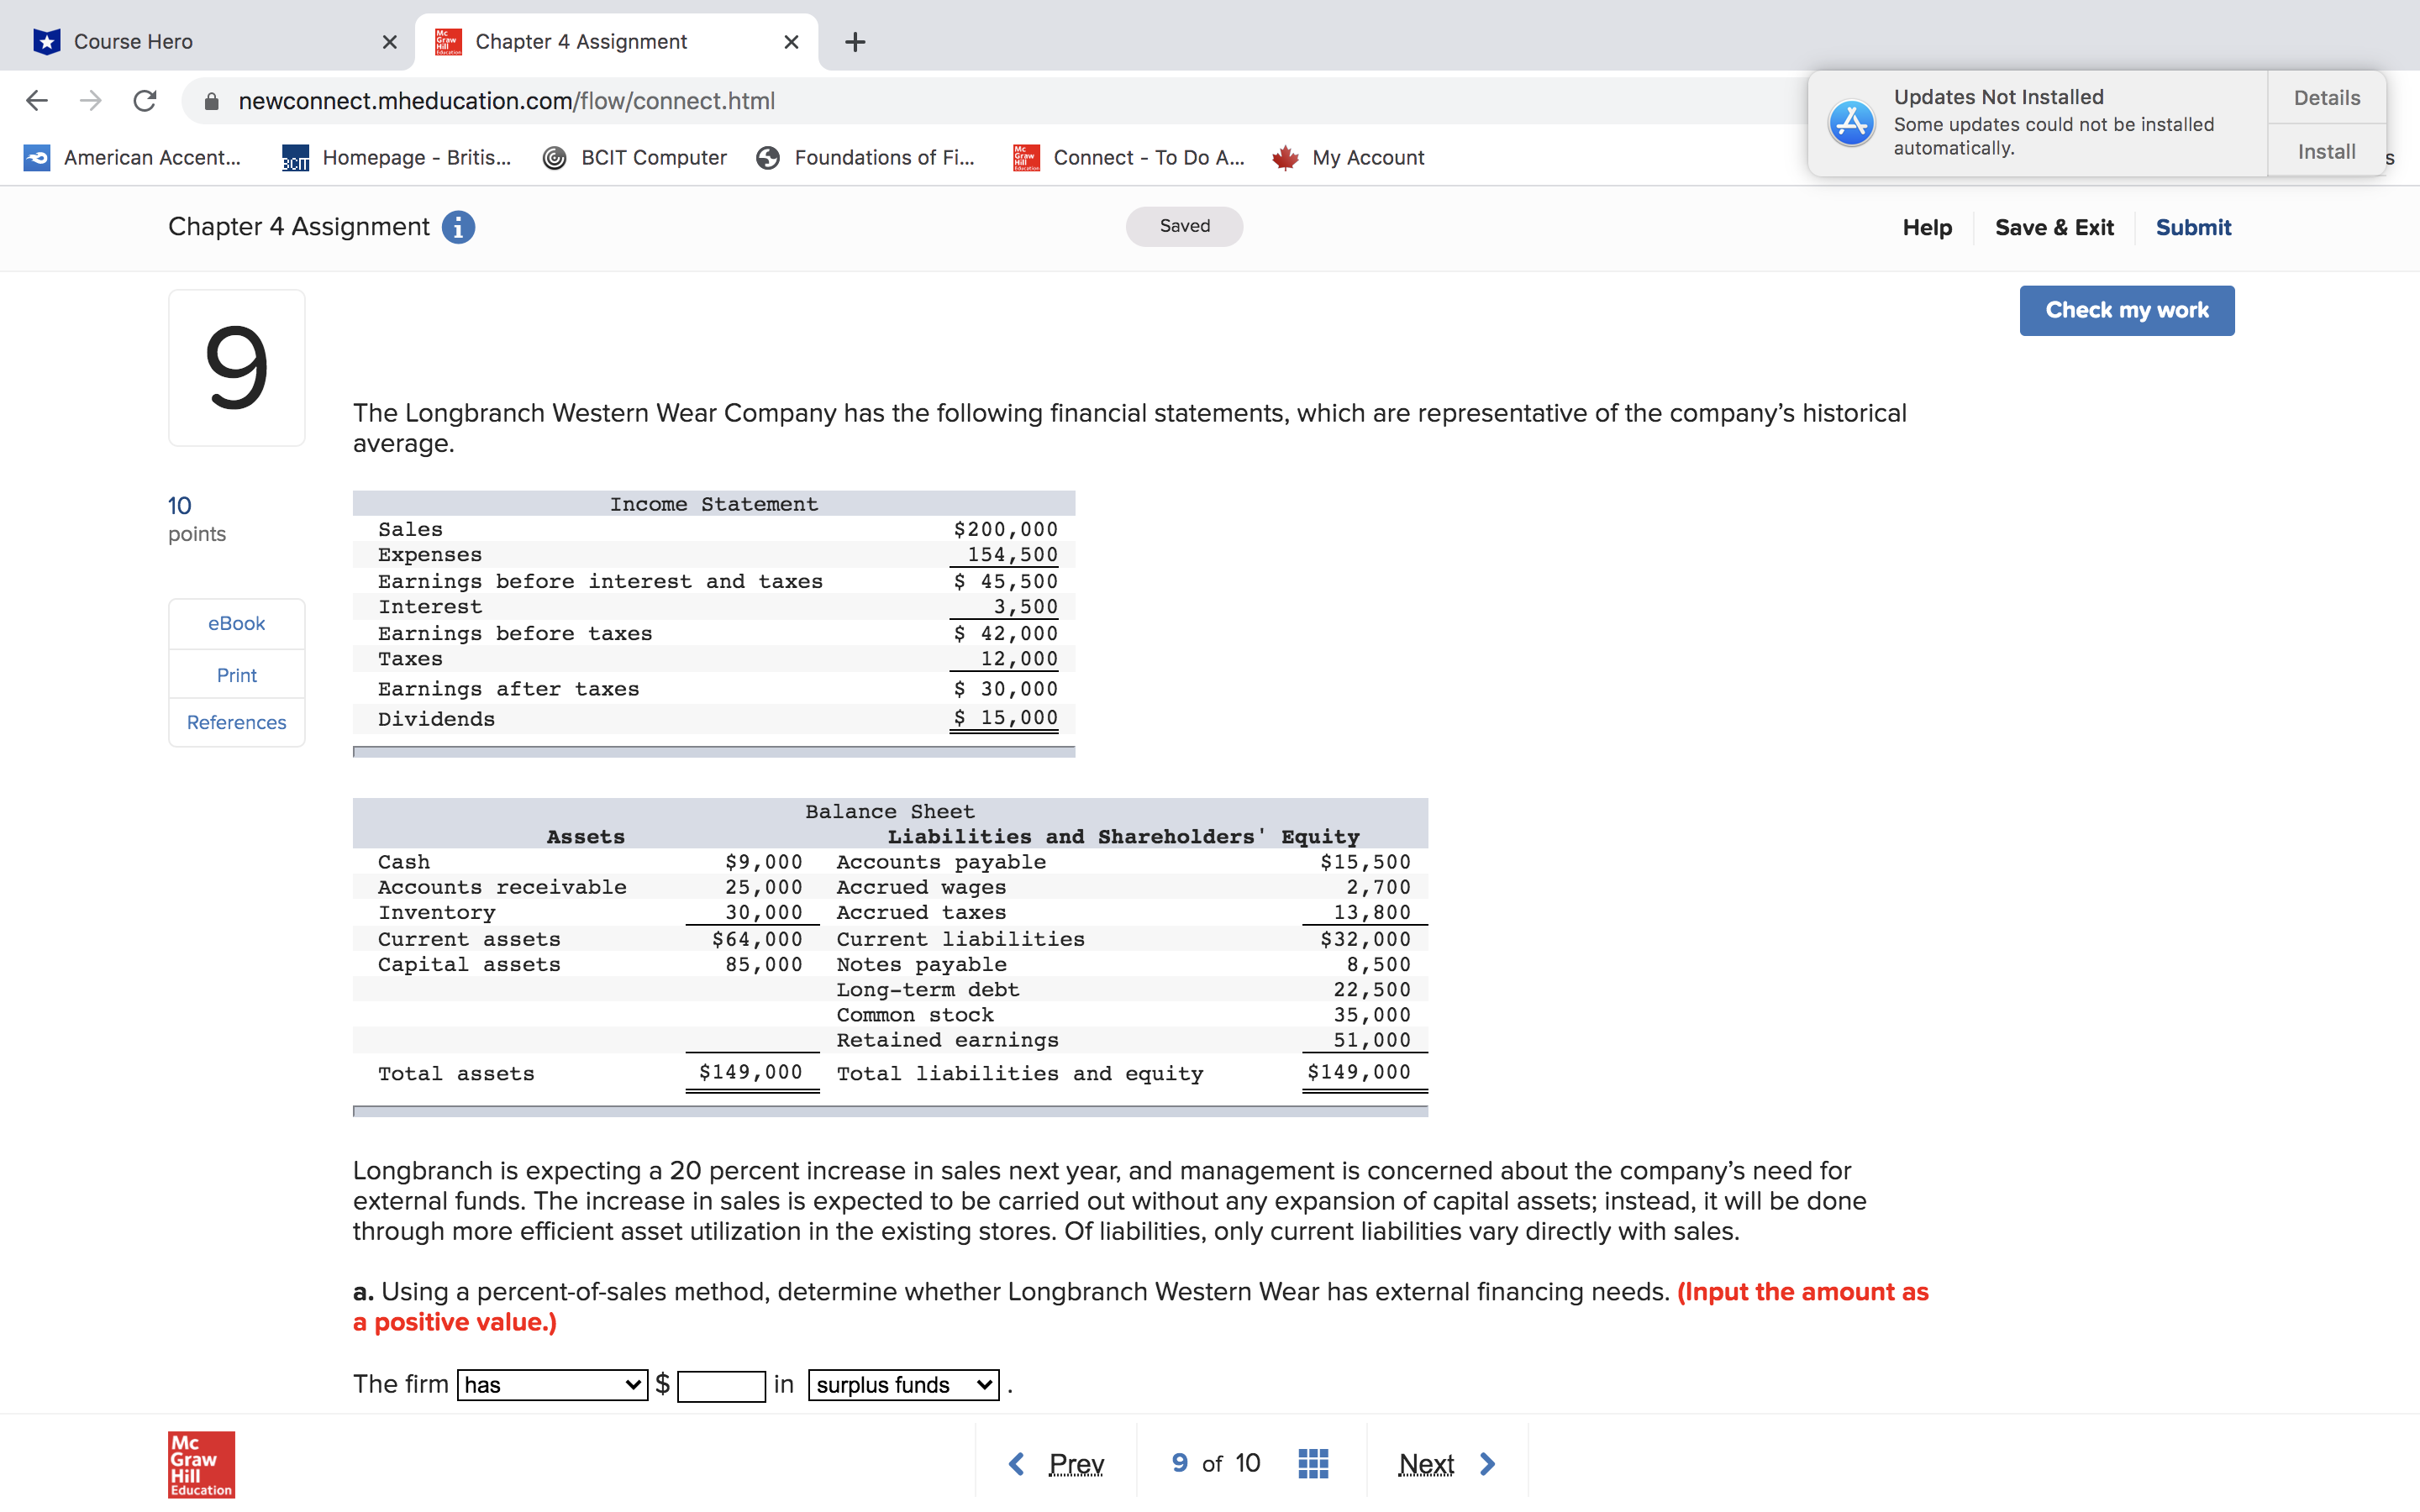Click the page reload icon
2420x1512 pixels.
point(144,100)
